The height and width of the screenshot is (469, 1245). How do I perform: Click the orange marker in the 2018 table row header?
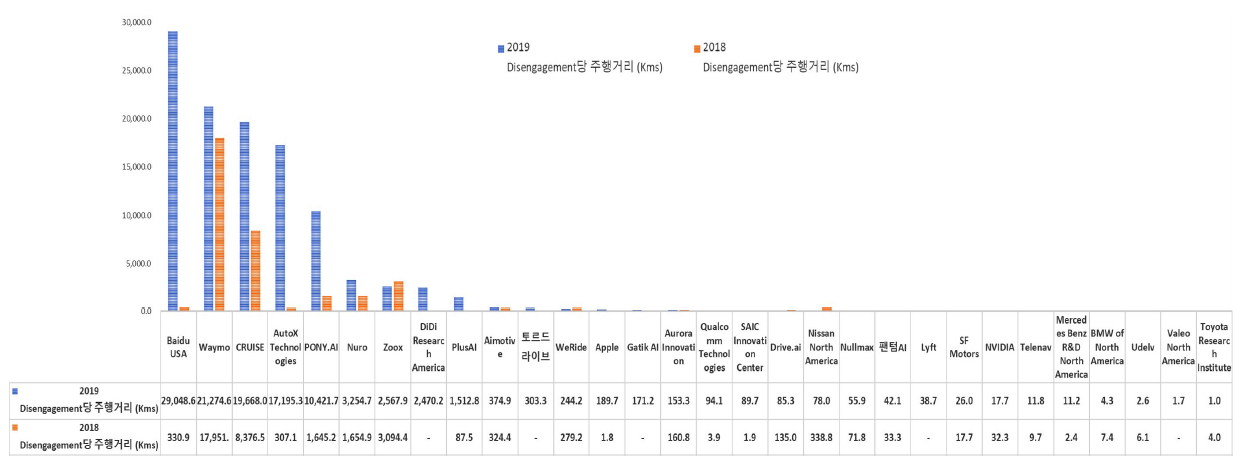(13, 425)
